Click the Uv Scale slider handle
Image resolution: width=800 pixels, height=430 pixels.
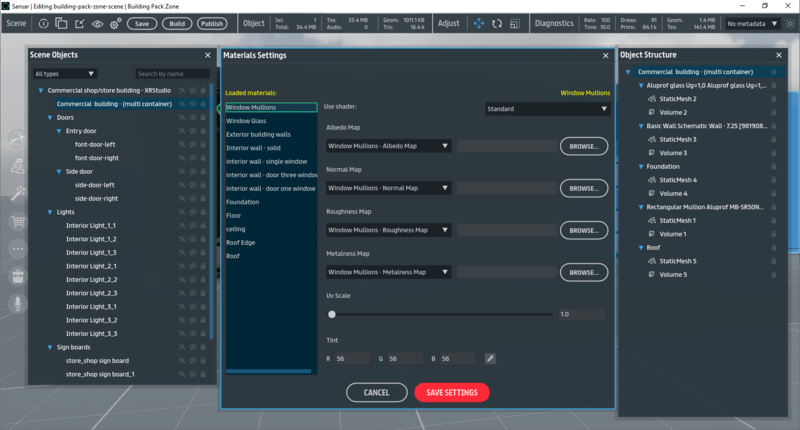click(x=332, y=314)
